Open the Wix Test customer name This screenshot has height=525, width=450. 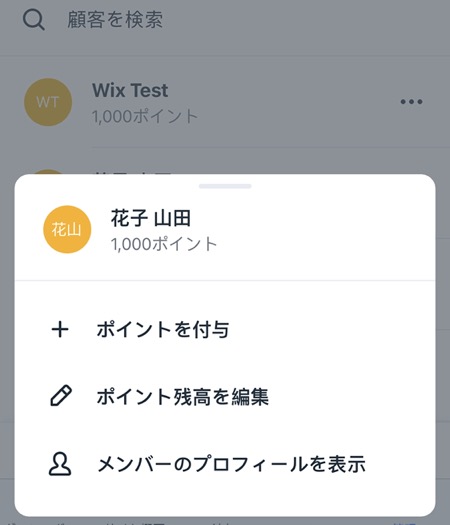click(130, 90)
